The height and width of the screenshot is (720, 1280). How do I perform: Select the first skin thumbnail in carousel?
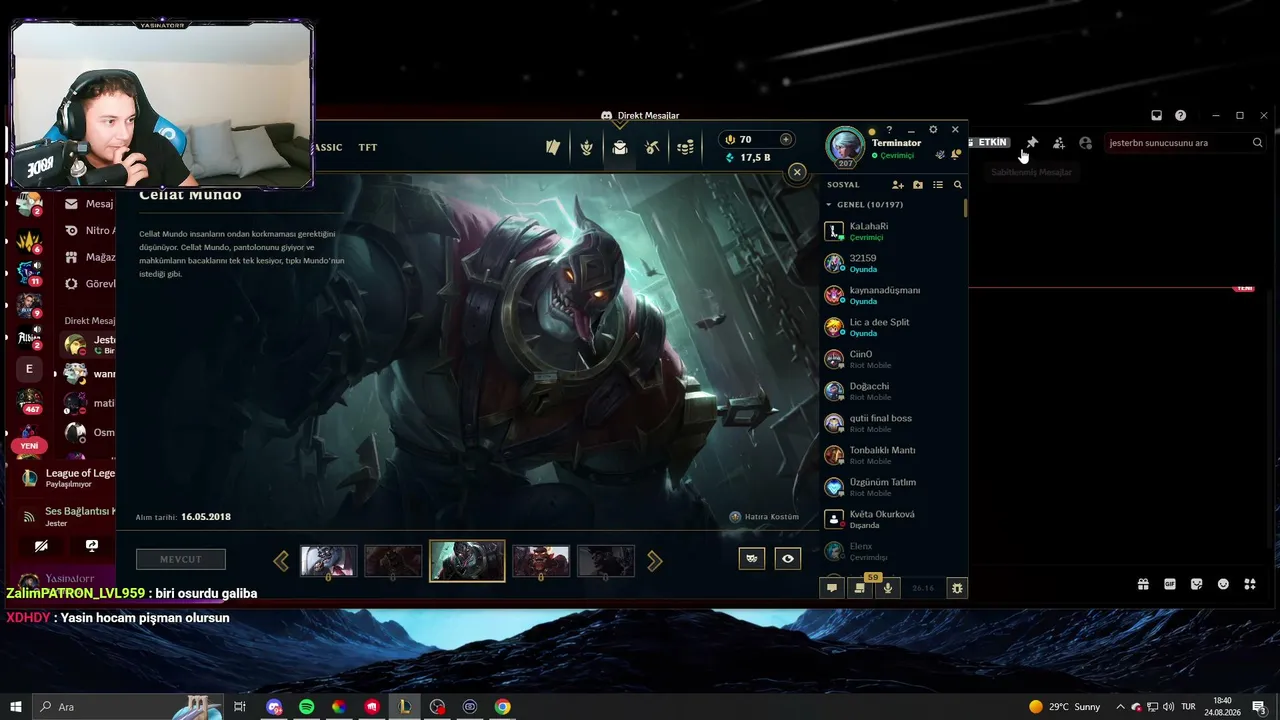coord(329,561)
